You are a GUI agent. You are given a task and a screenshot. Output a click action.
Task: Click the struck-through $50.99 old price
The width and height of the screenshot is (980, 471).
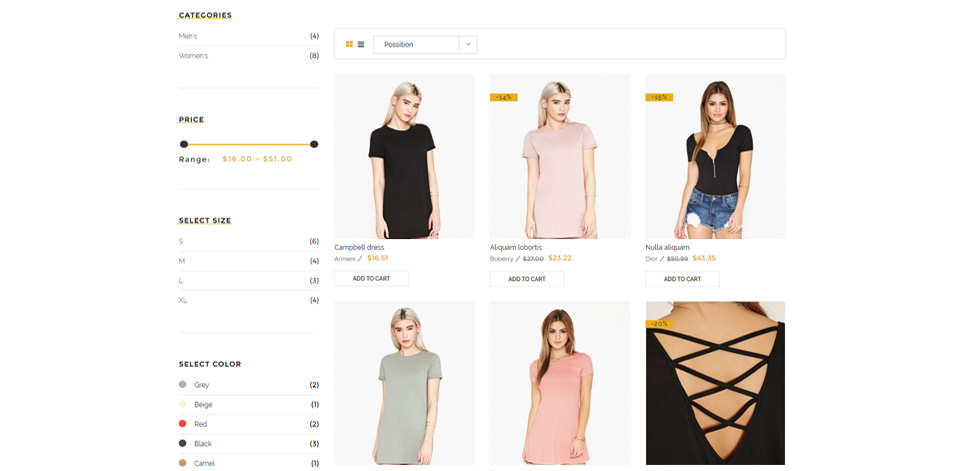pyautogui.click(x=678, y=259)
